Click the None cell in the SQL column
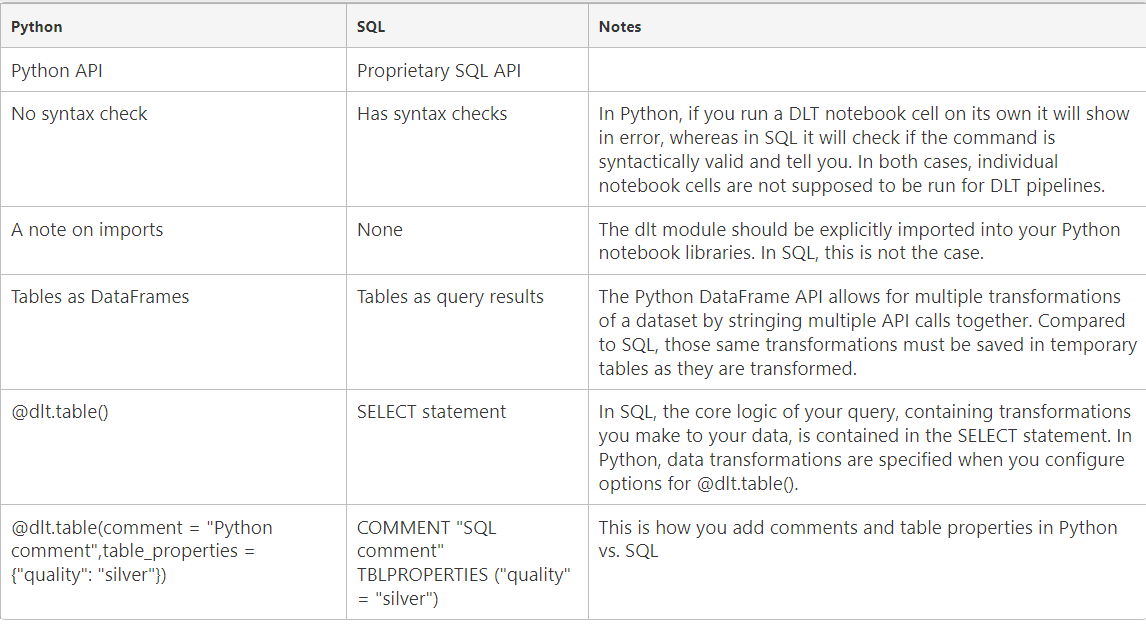The image size is (1146, 626). point(467,241)
